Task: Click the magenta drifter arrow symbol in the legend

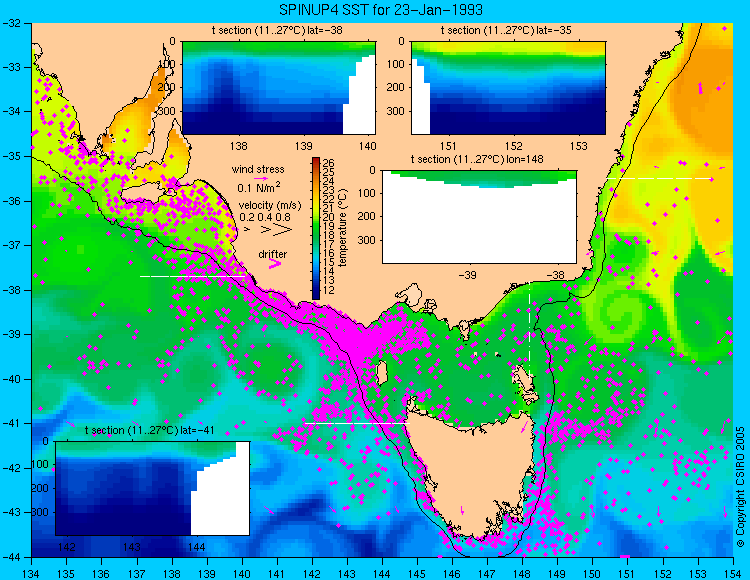Action: pyautogui.click(x=275, y=264)
